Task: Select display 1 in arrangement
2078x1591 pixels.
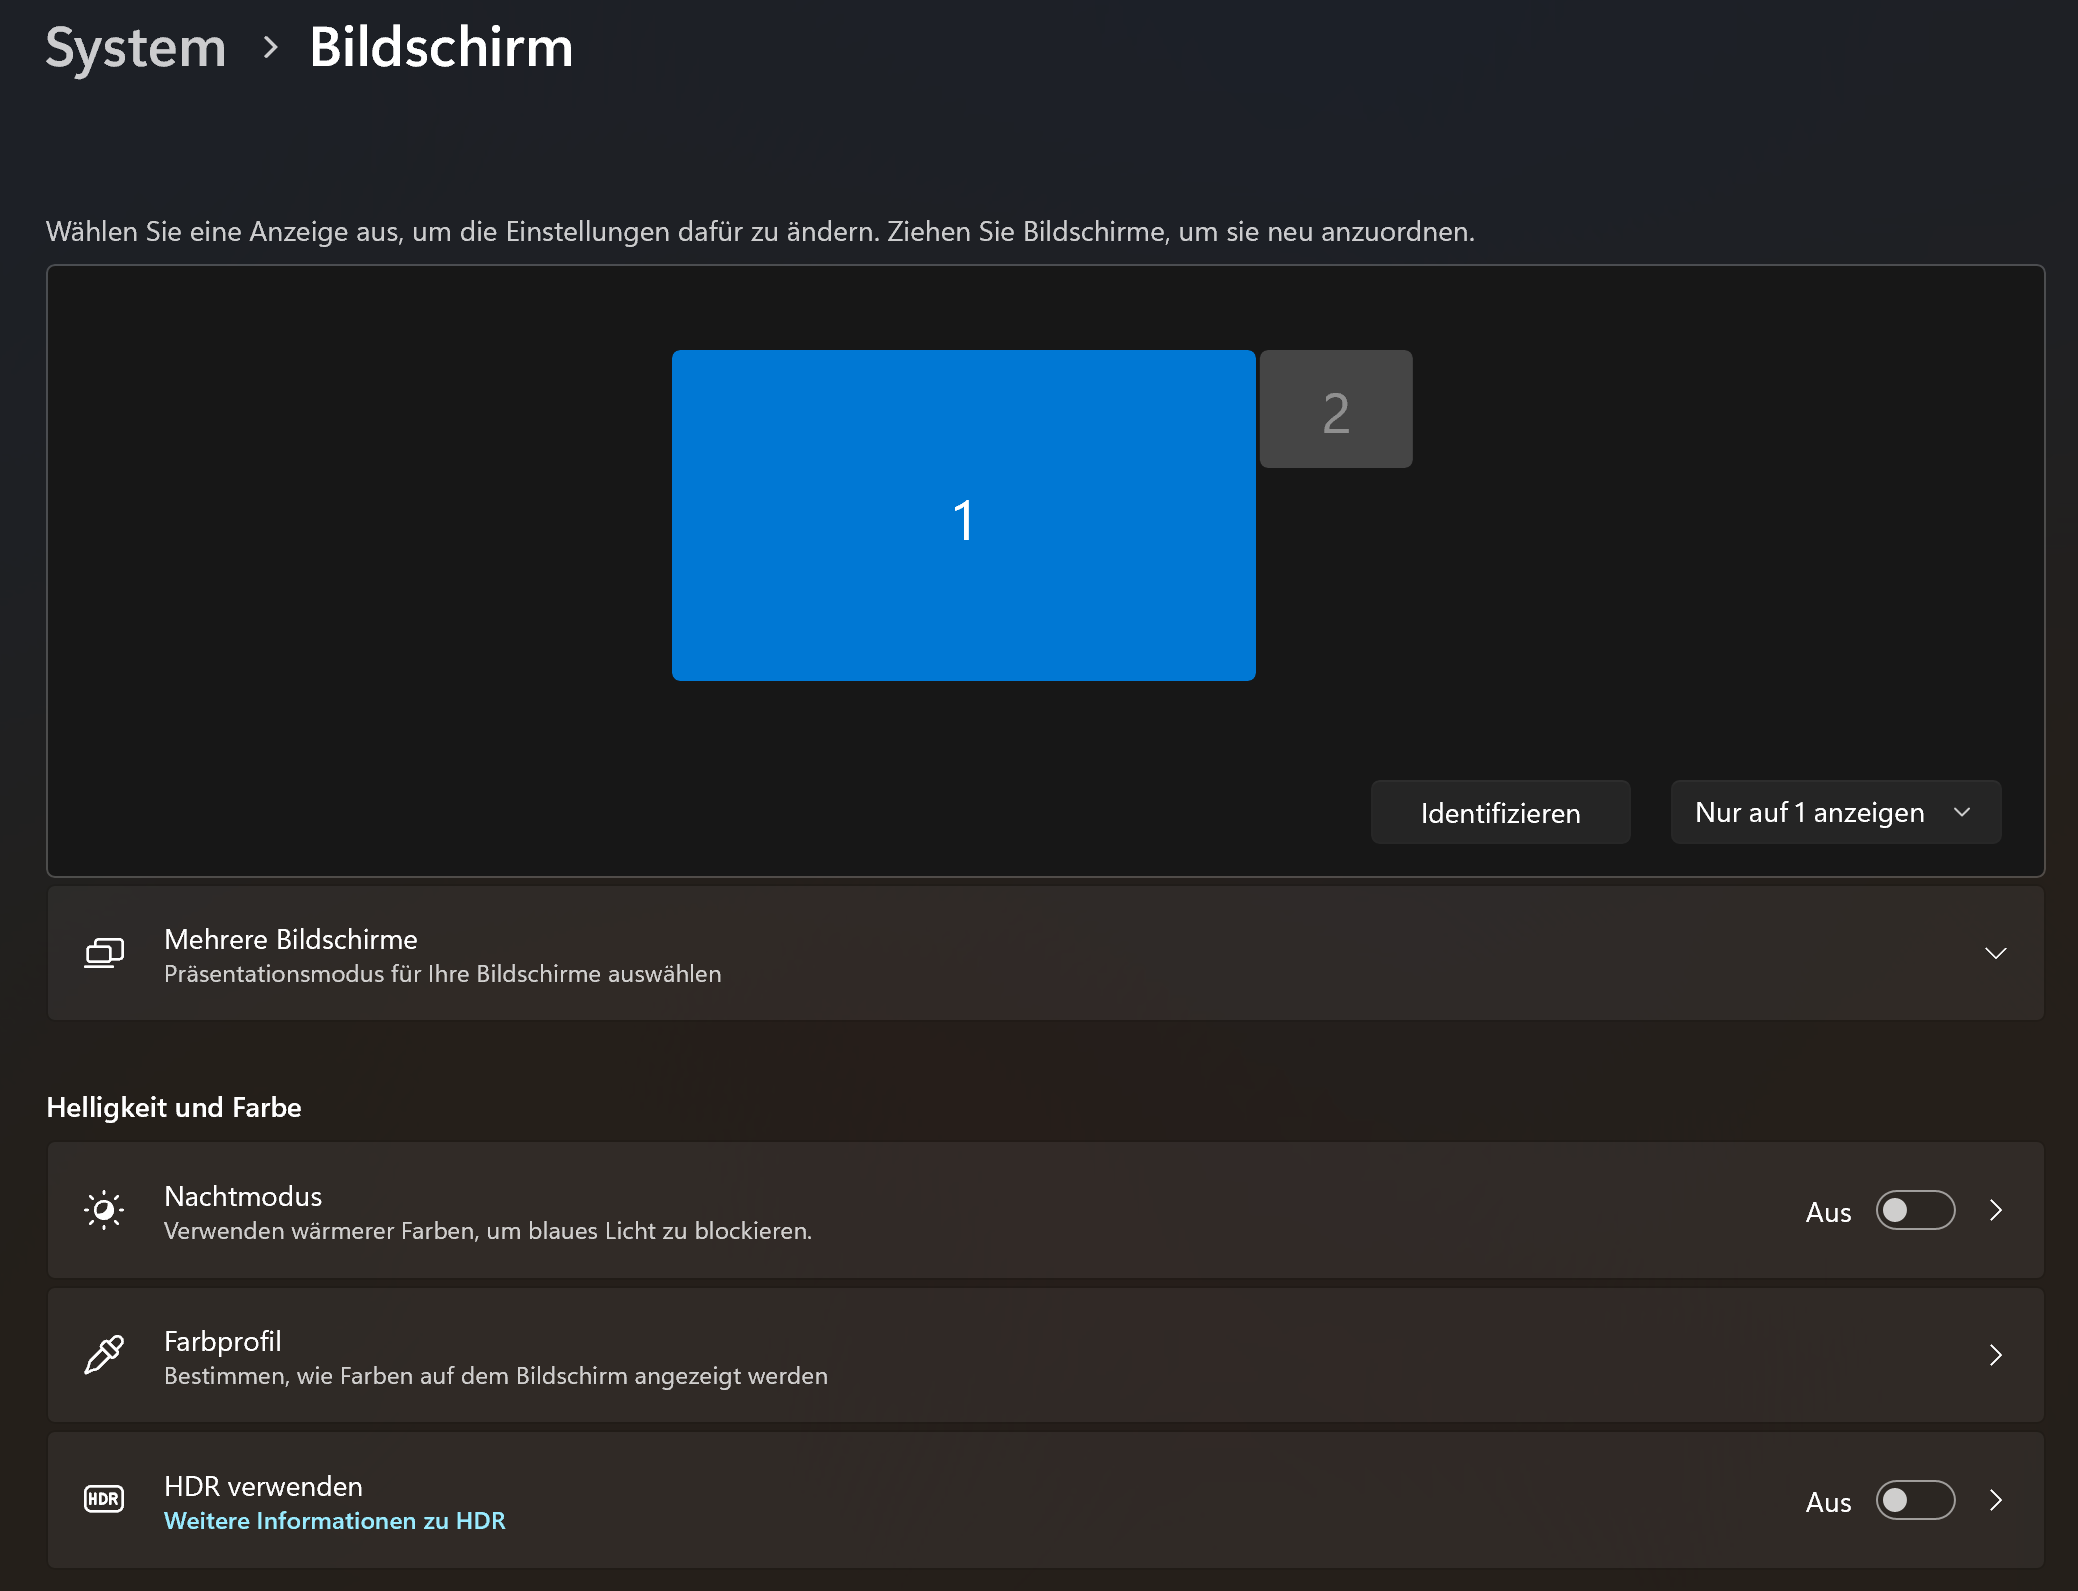Action: coord(963,515)
